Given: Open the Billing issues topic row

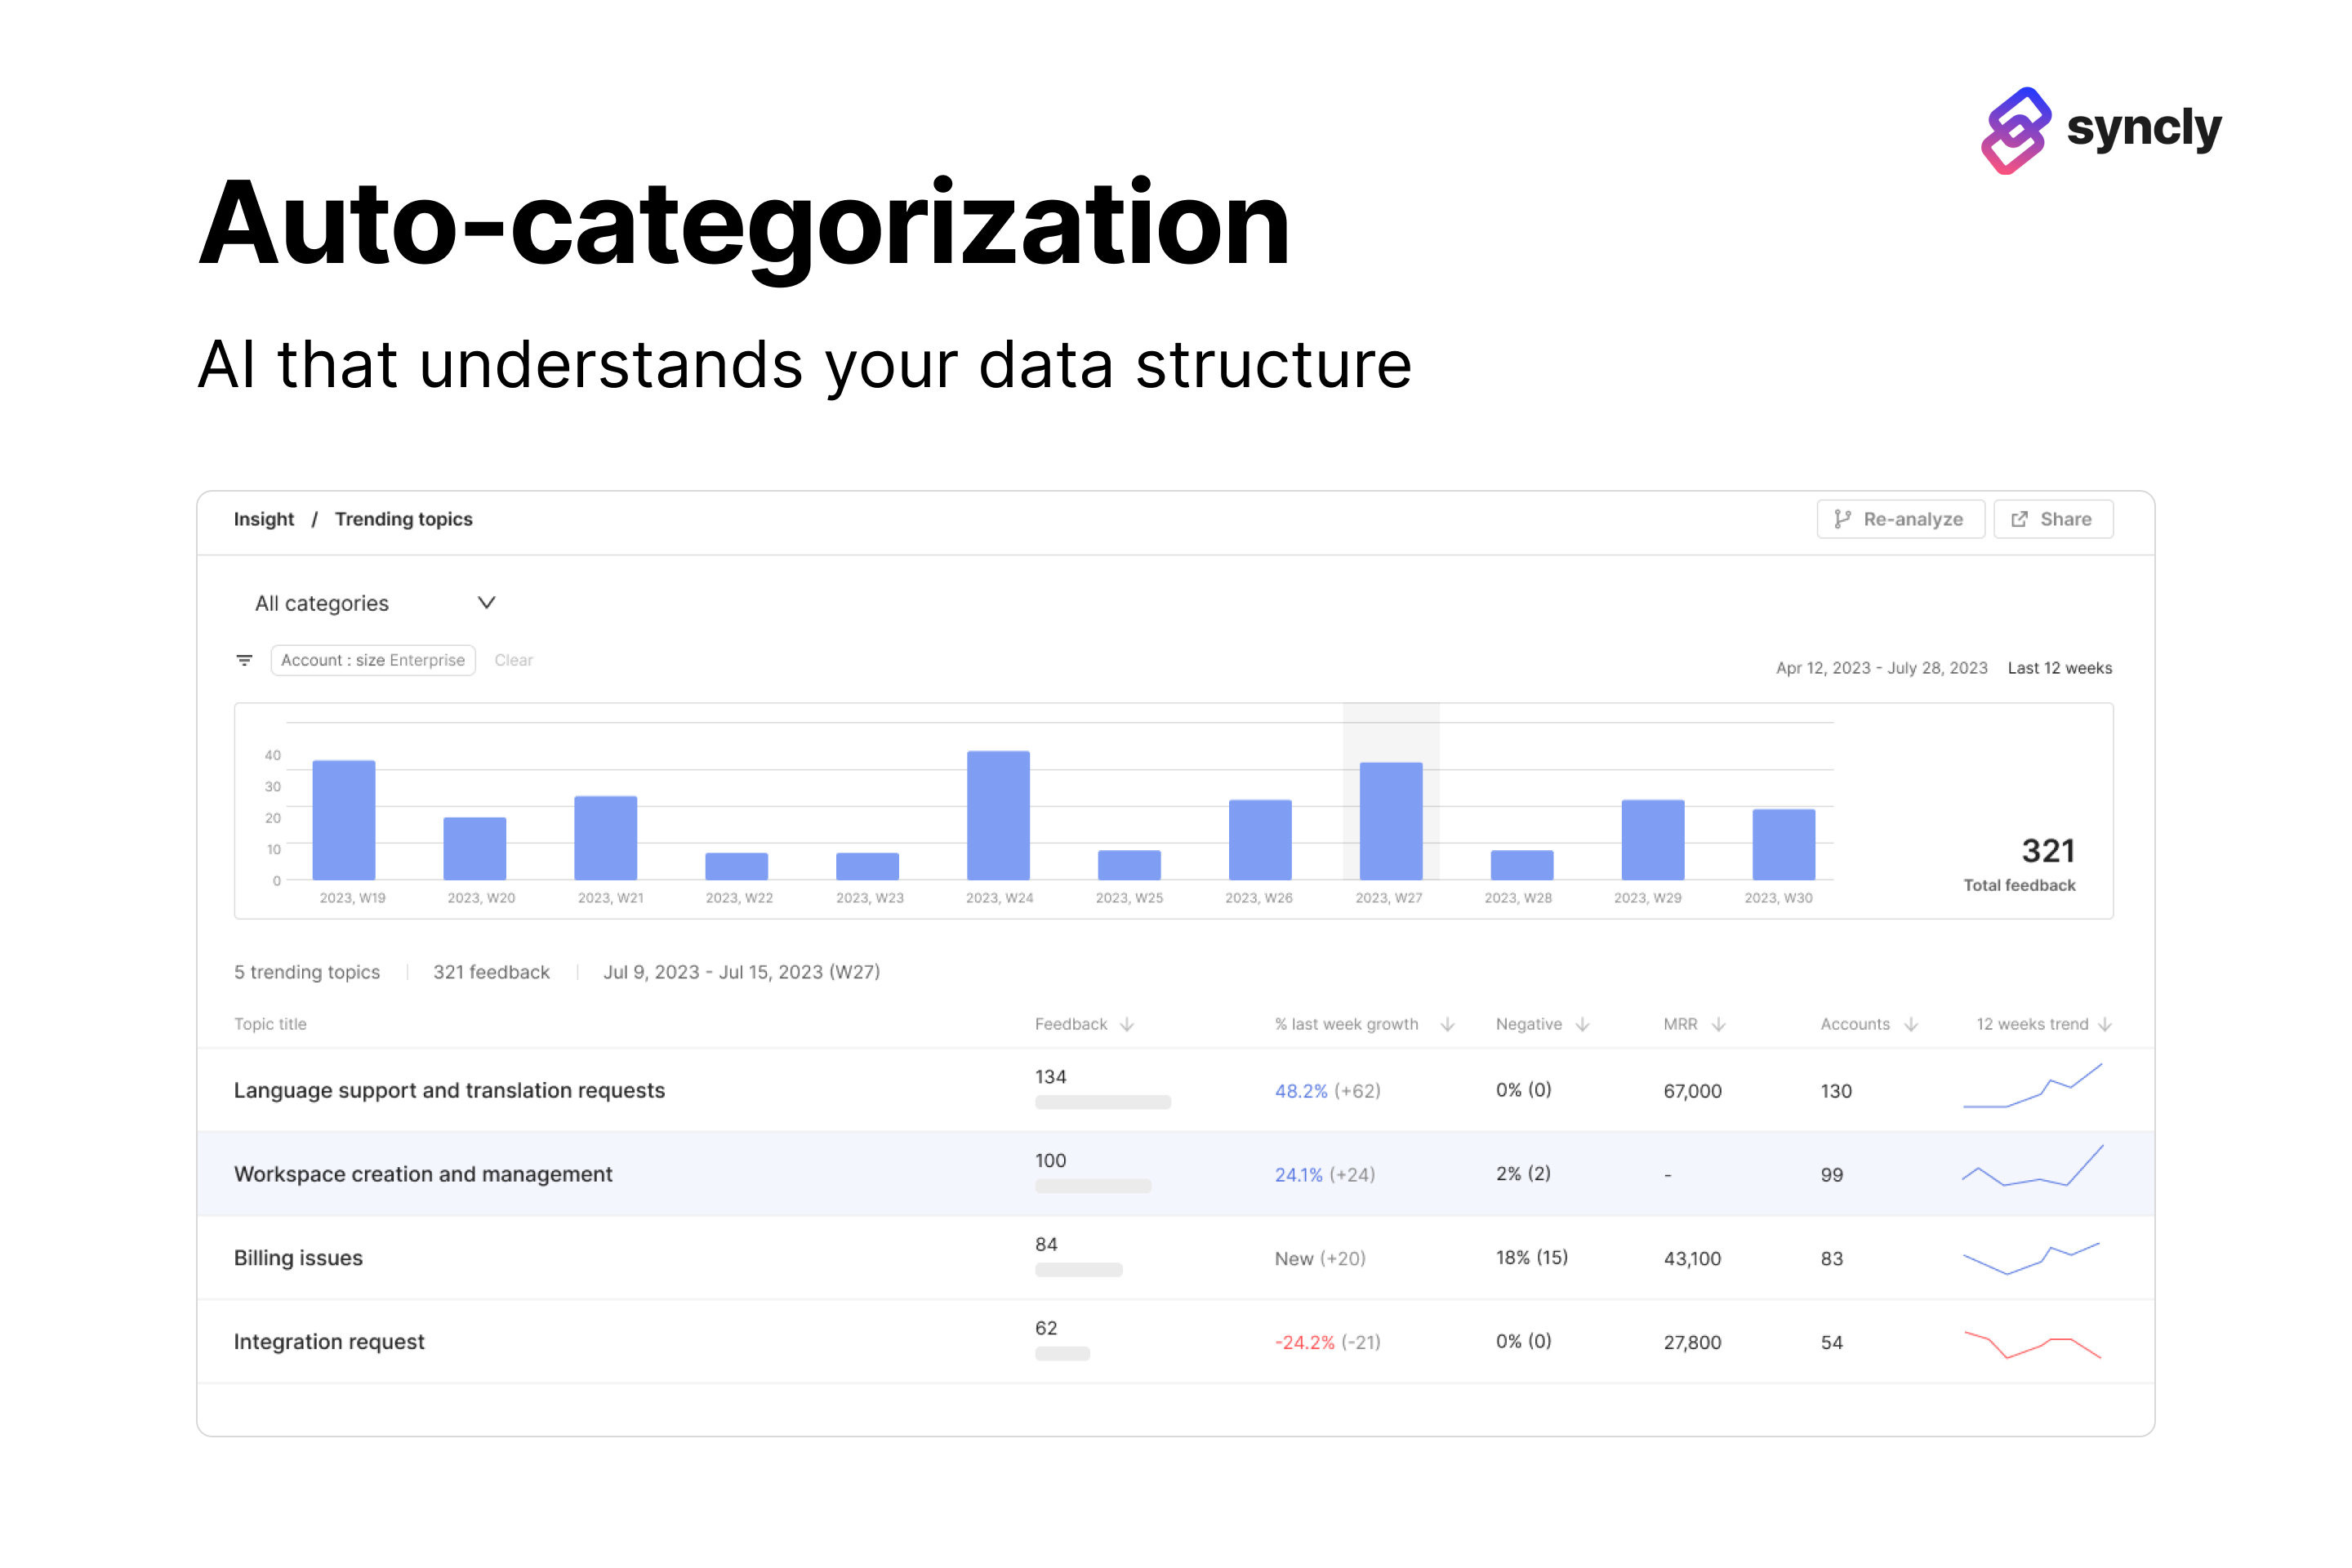Looking at the screenshot, I should pos(298,1257).
